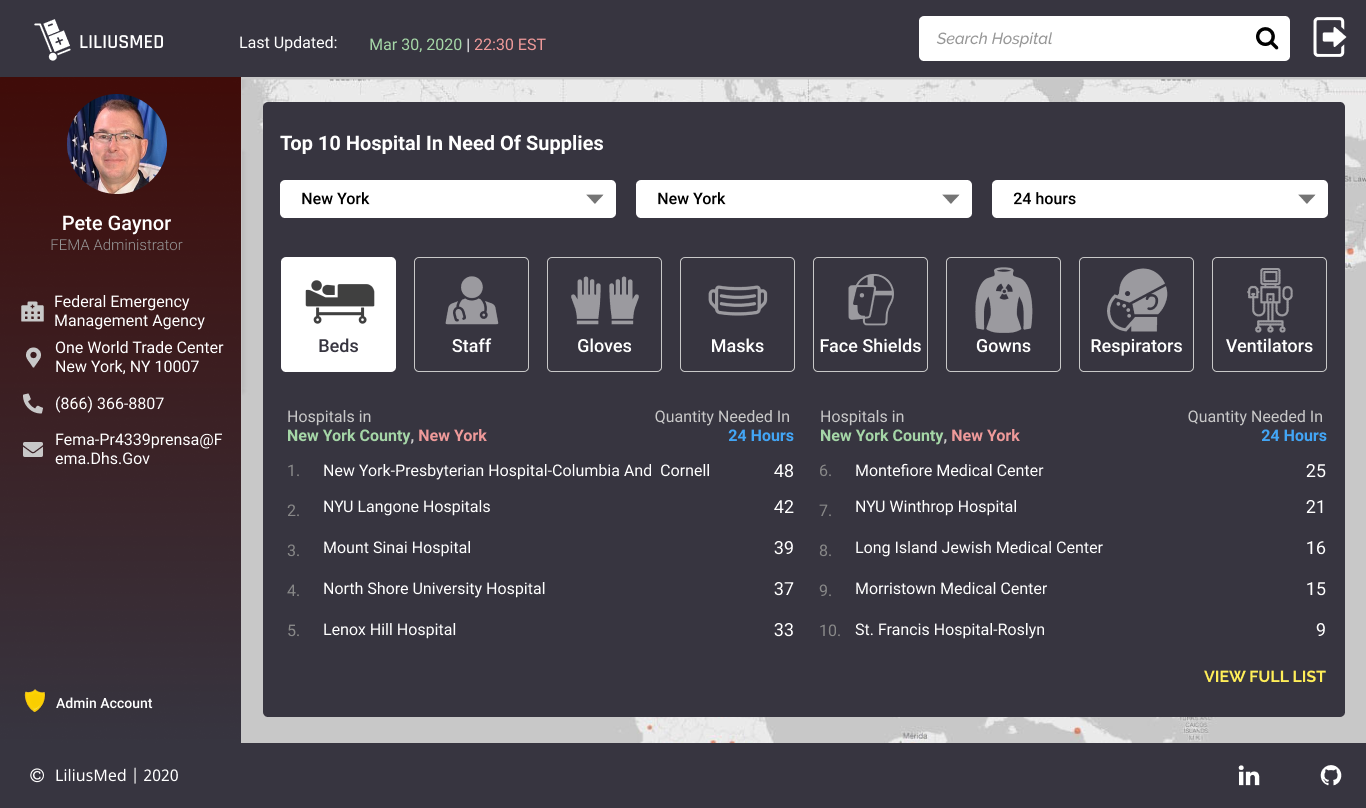Image resolution: width=1366 pixels, height=808 pixels.
Task: Click the NYU Langone Hospitals row
Action: (540, 507)
